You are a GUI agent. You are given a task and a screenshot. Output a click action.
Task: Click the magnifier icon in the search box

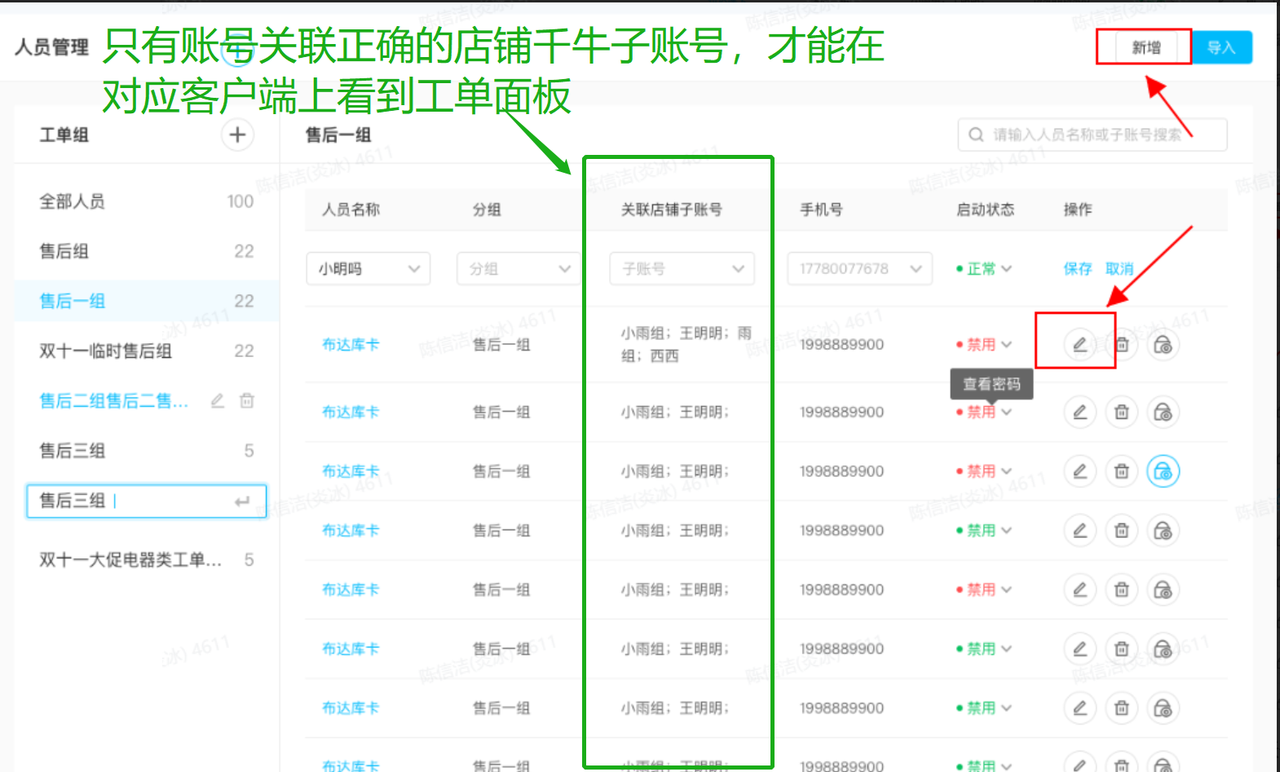(x=976, y=134)
